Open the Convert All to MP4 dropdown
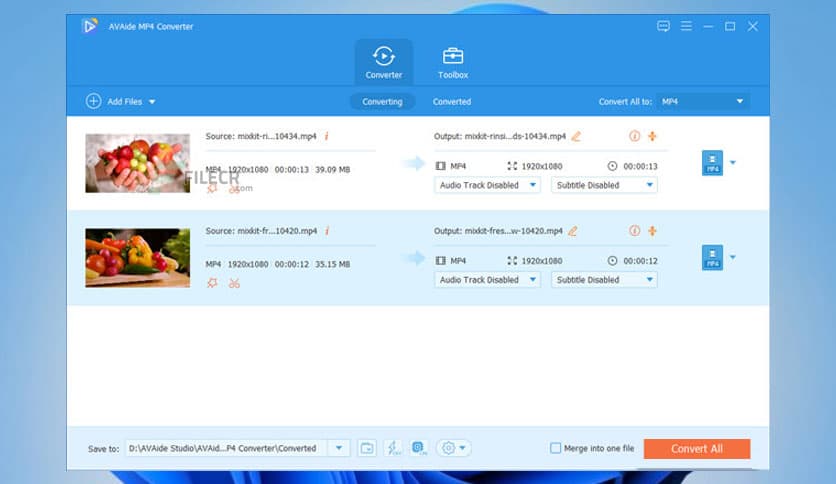 [x=703, y=101]
